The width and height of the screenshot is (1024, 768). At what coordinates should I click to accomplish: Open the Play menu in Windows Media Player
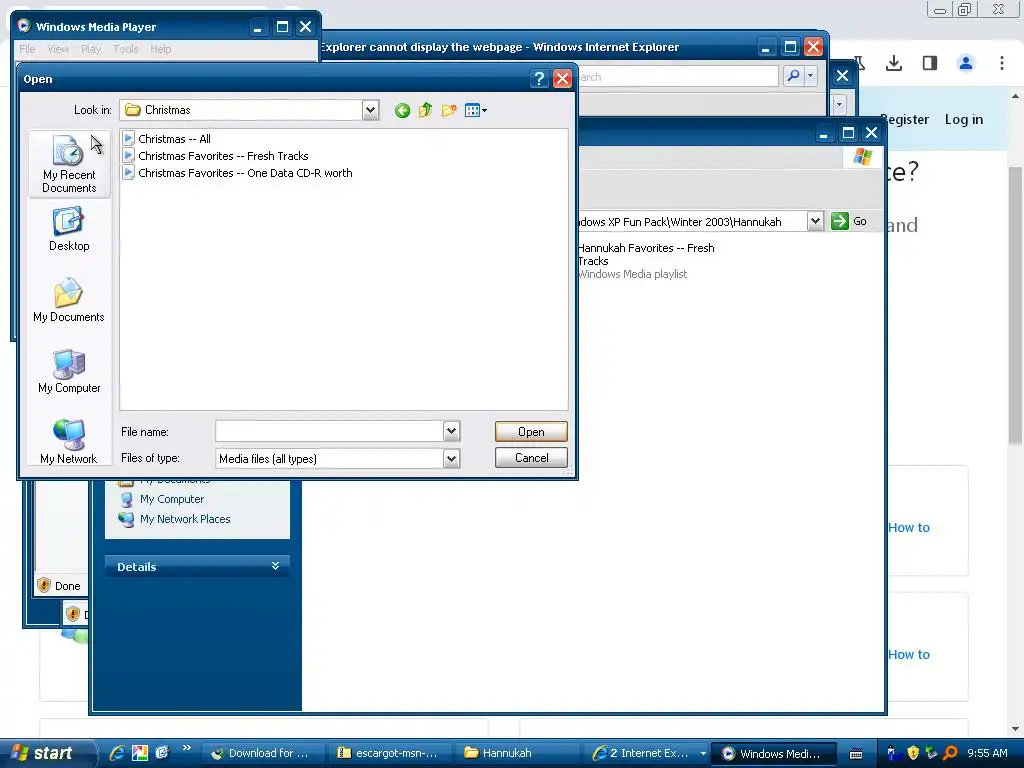91,49
